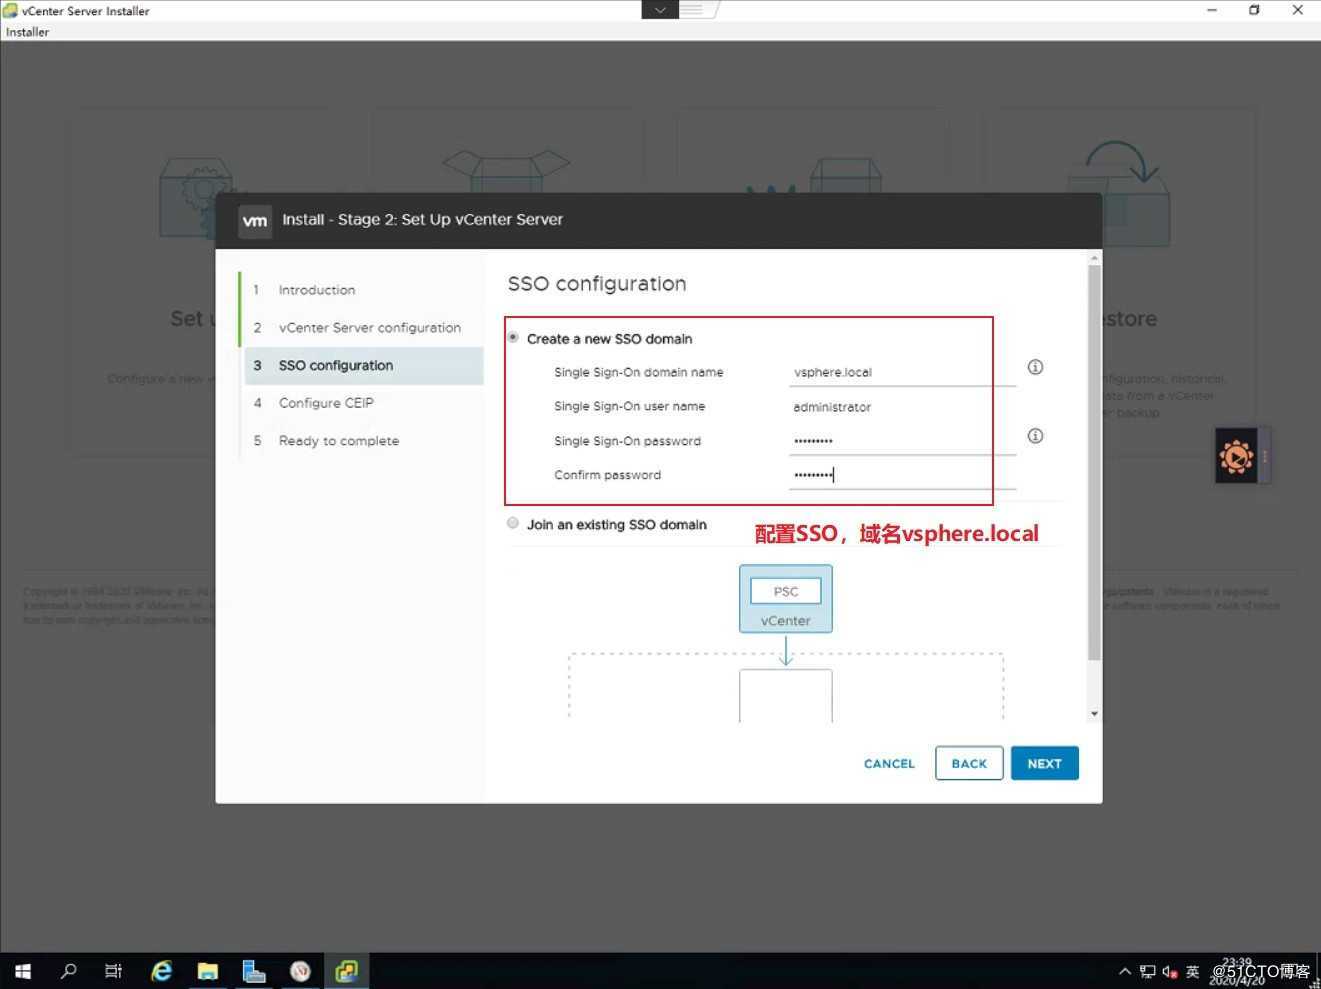The image size is (1321, 989).
Task: Click the Single Sign-On password field
Action: pyautogui.click(x=902, y=441)
